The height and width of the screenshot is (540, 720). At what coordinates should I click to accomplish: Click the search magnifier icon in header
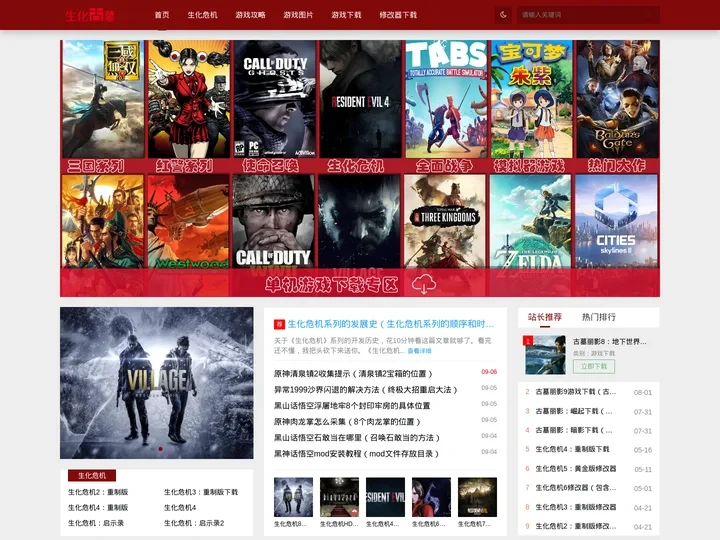coord(649,15)
